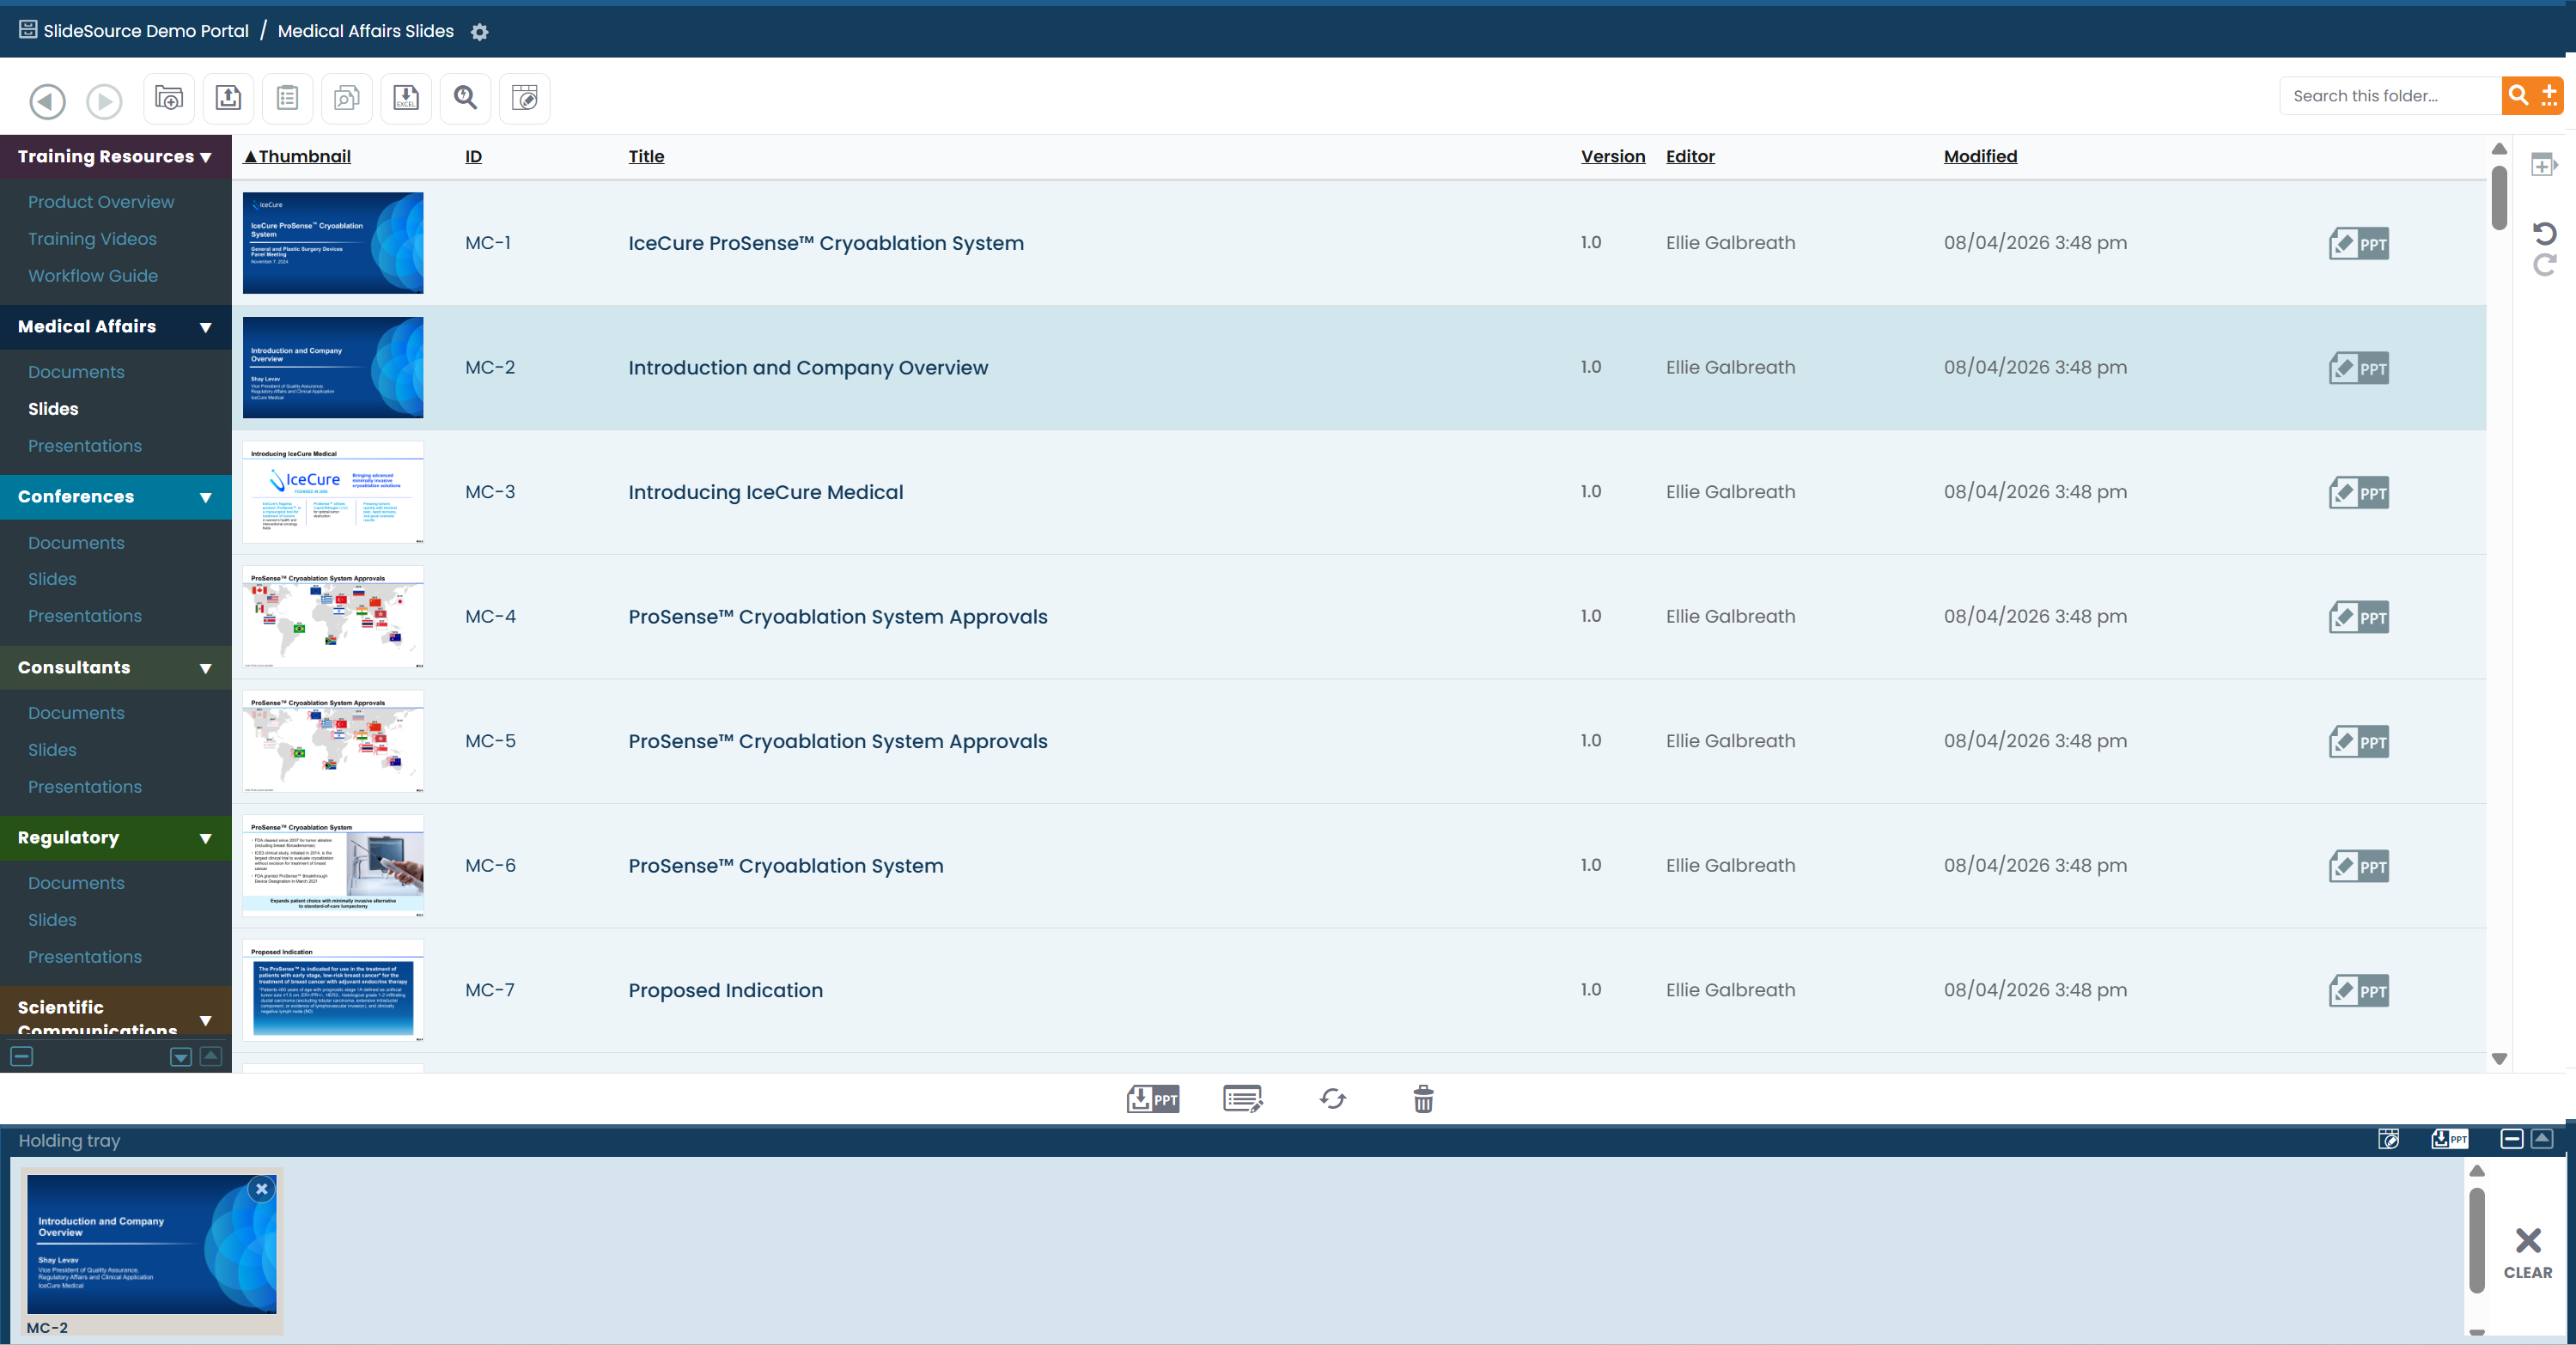The image size is (2576, 1345).
Task: Click the upload file toolbar icon
Action: 228,98
